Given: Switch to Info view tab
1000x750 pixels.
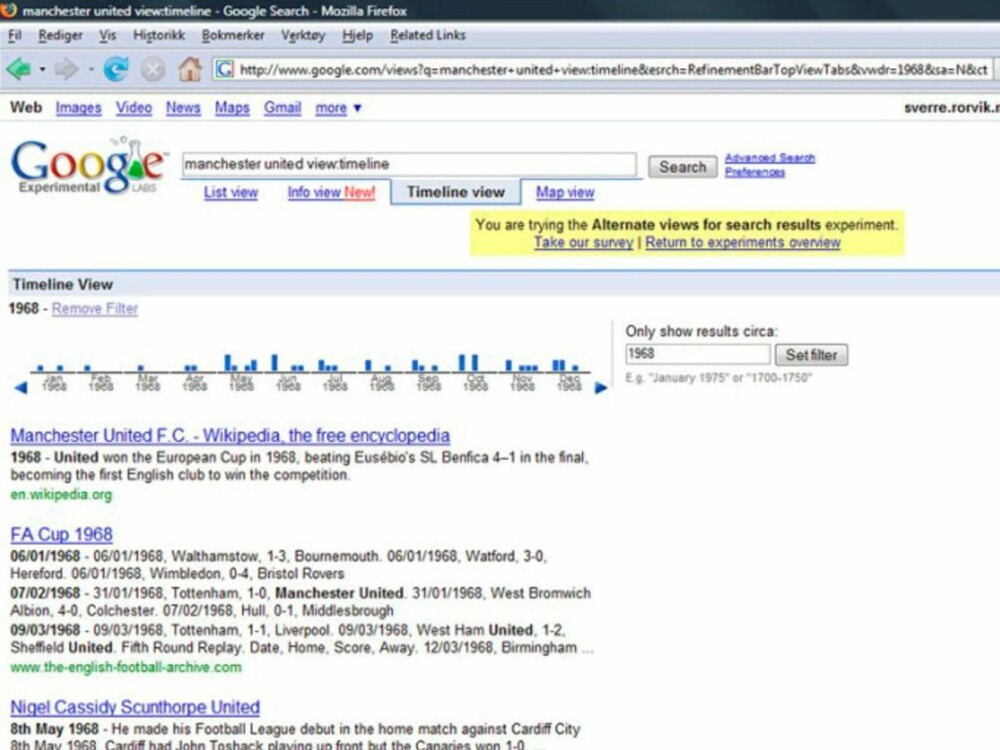Looking at the screenshot, I should pos(331,192).
